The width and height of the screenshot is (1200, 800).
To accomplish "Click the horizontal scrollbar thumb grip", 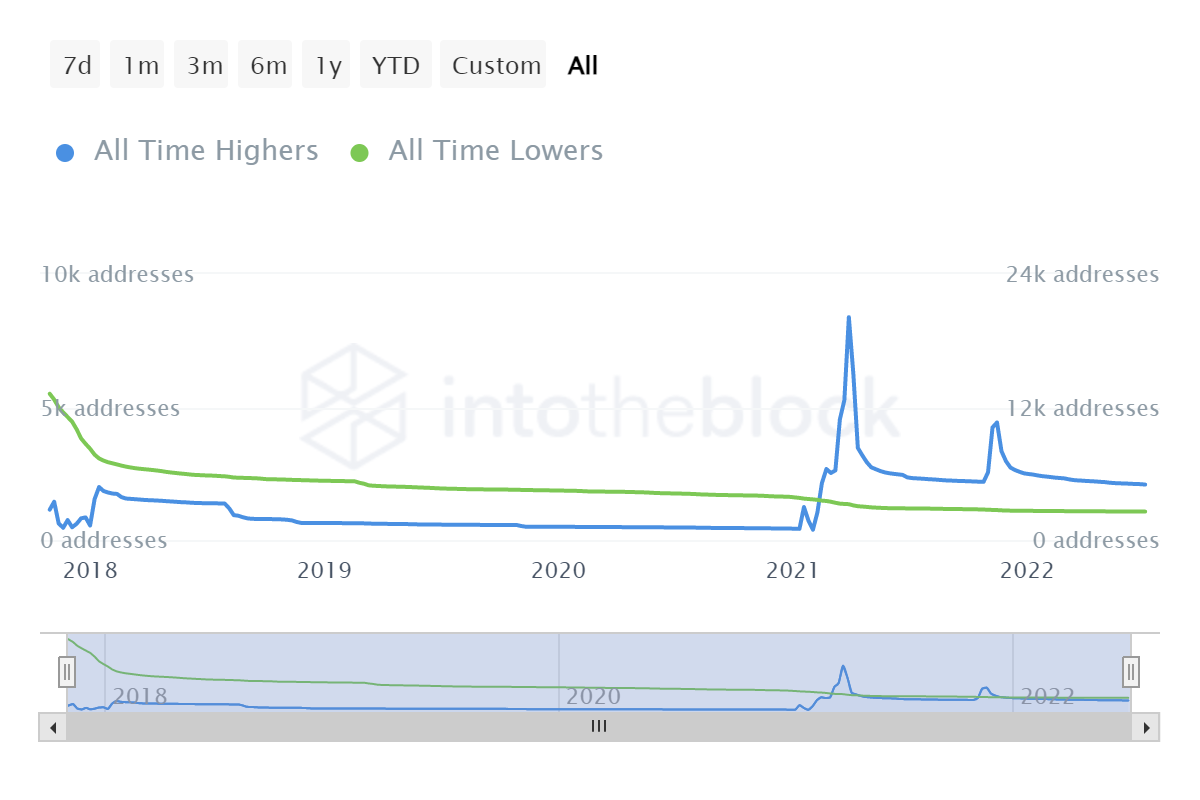I will coord(598,728).
